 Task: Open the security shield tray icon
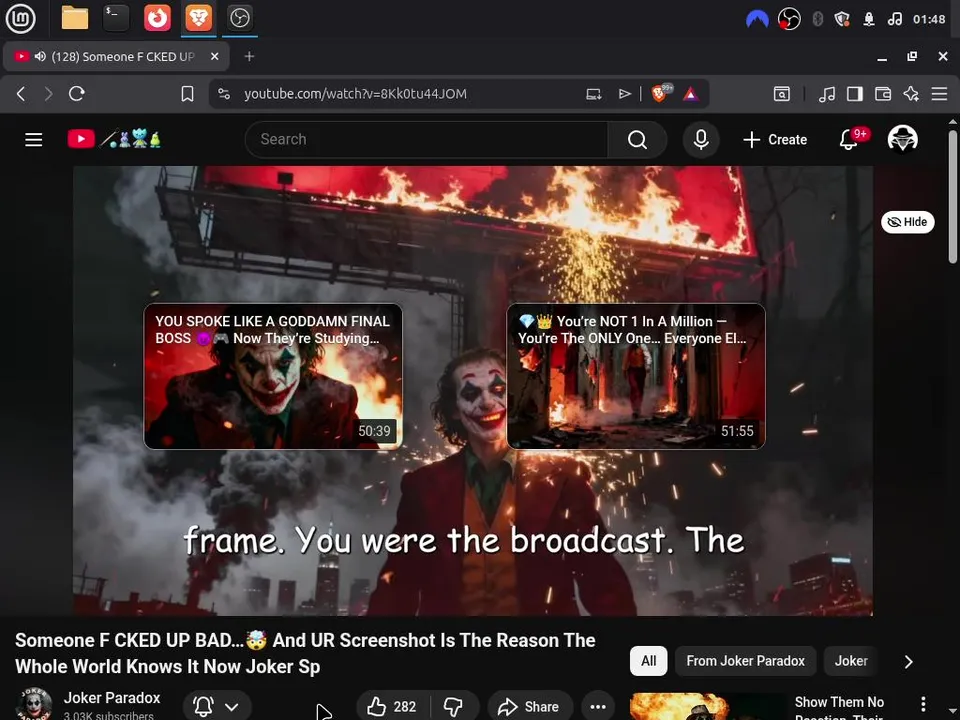842,19
